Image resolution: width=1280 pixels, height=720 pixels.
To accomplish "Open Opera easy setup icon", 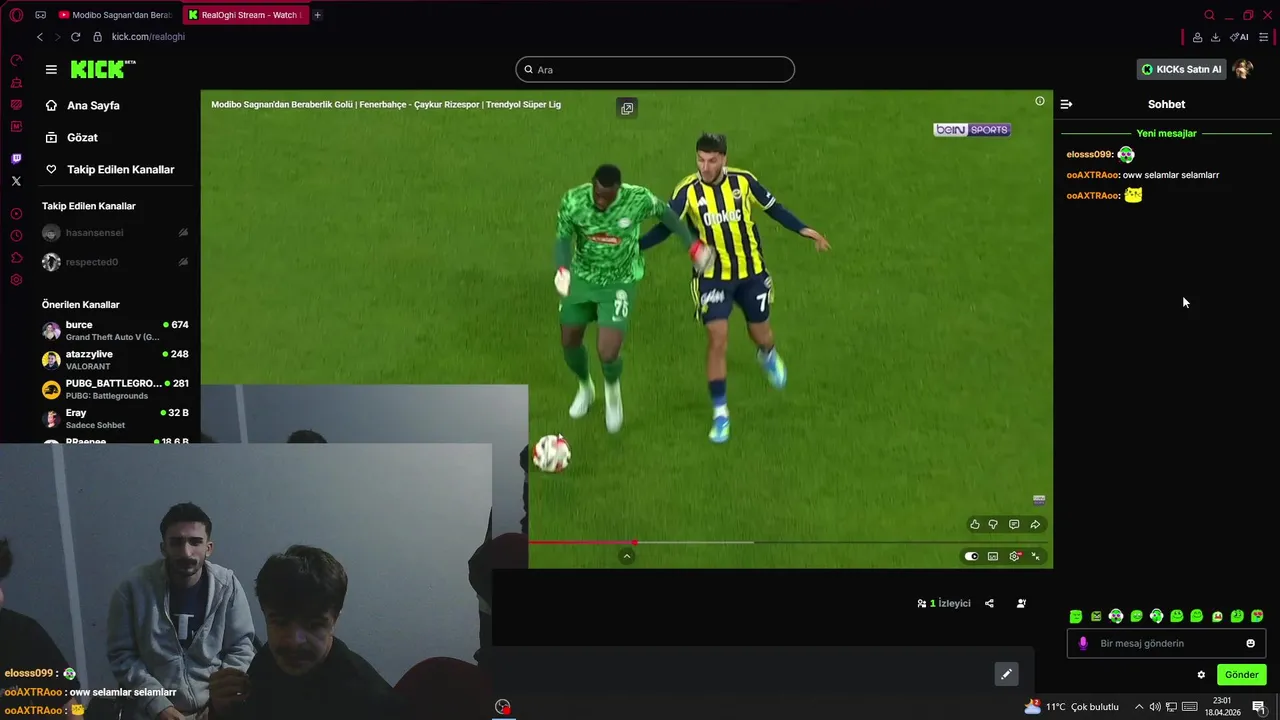I will click(x=1264, y=37).
